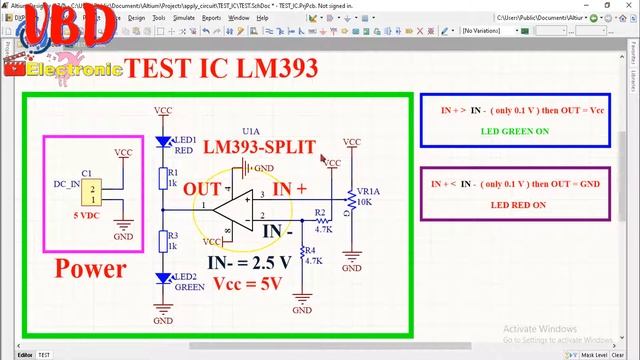Click the Home page icon
The height and width of the screenshot is (360, 640).
click(623, 18)
